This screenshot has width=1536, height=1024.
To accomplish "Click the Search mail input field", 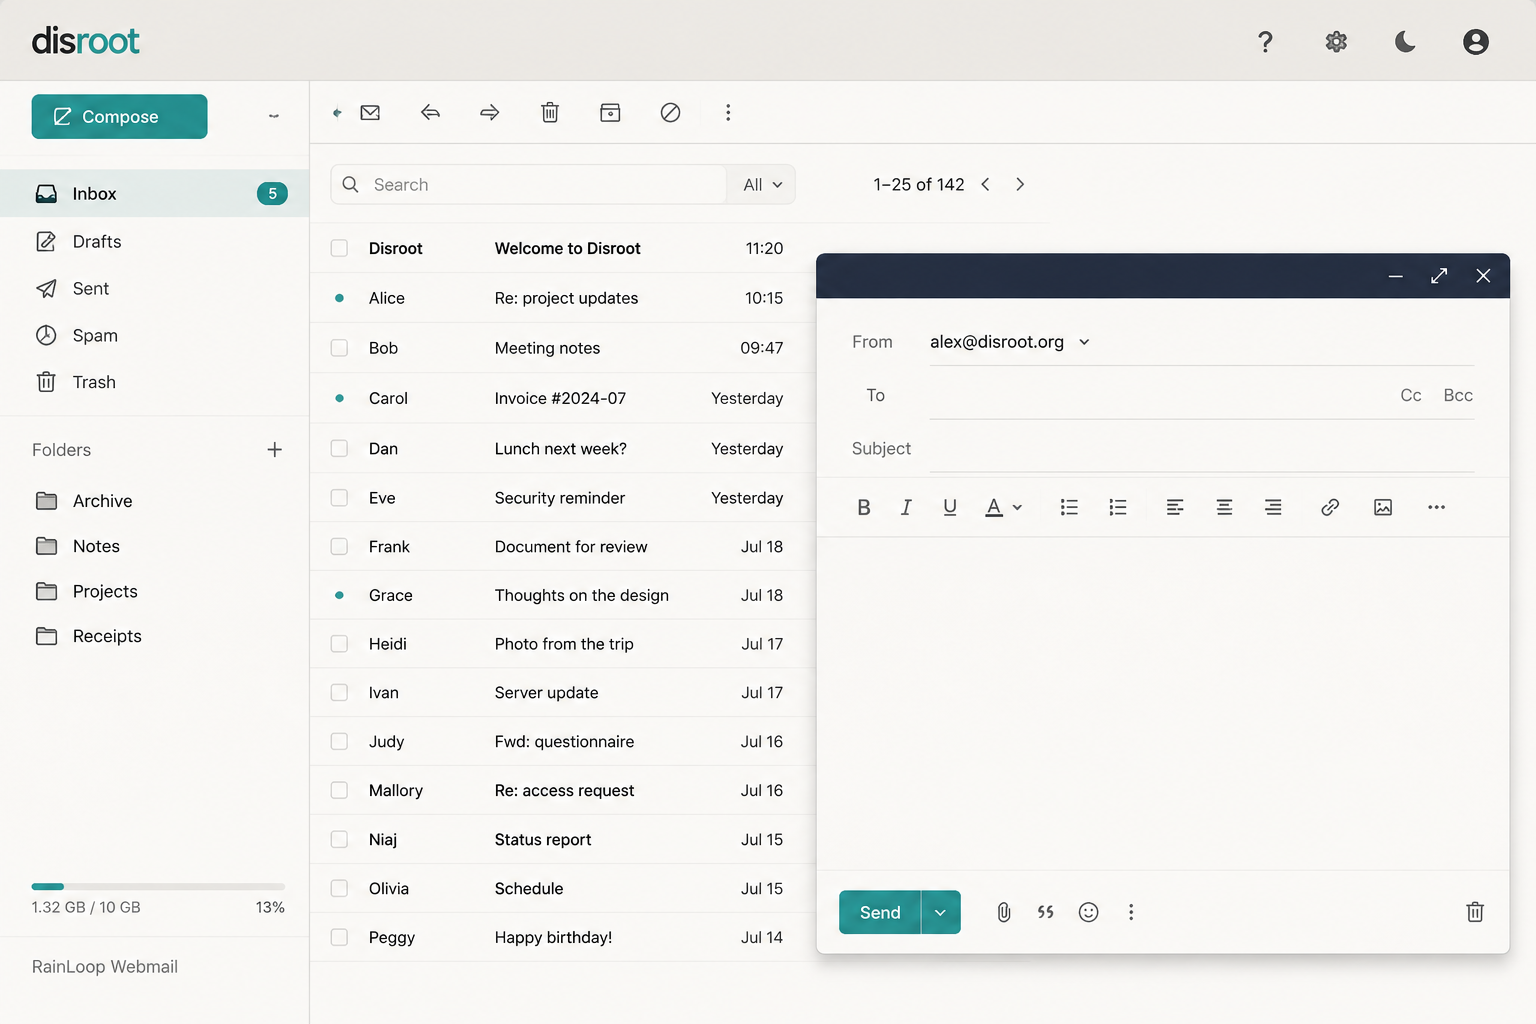I will coord(528,185).
